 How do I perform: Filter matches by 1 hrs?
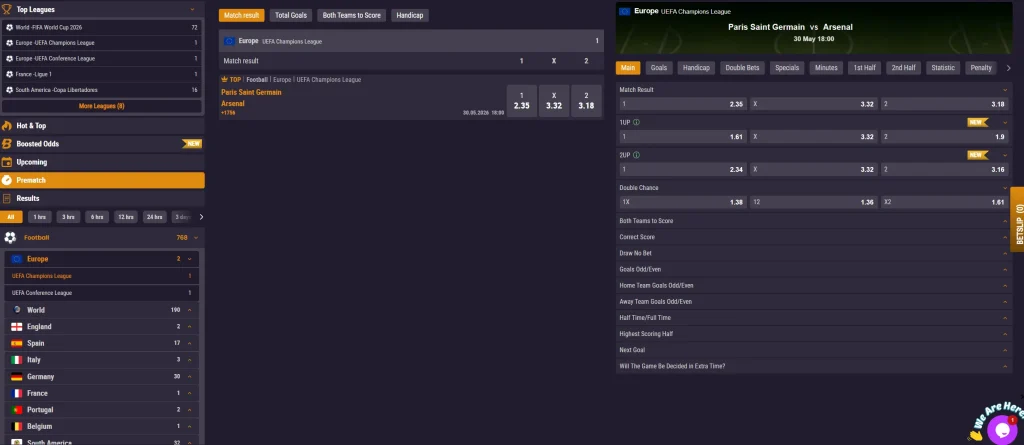pyautogui.click(x=40, y=217)
